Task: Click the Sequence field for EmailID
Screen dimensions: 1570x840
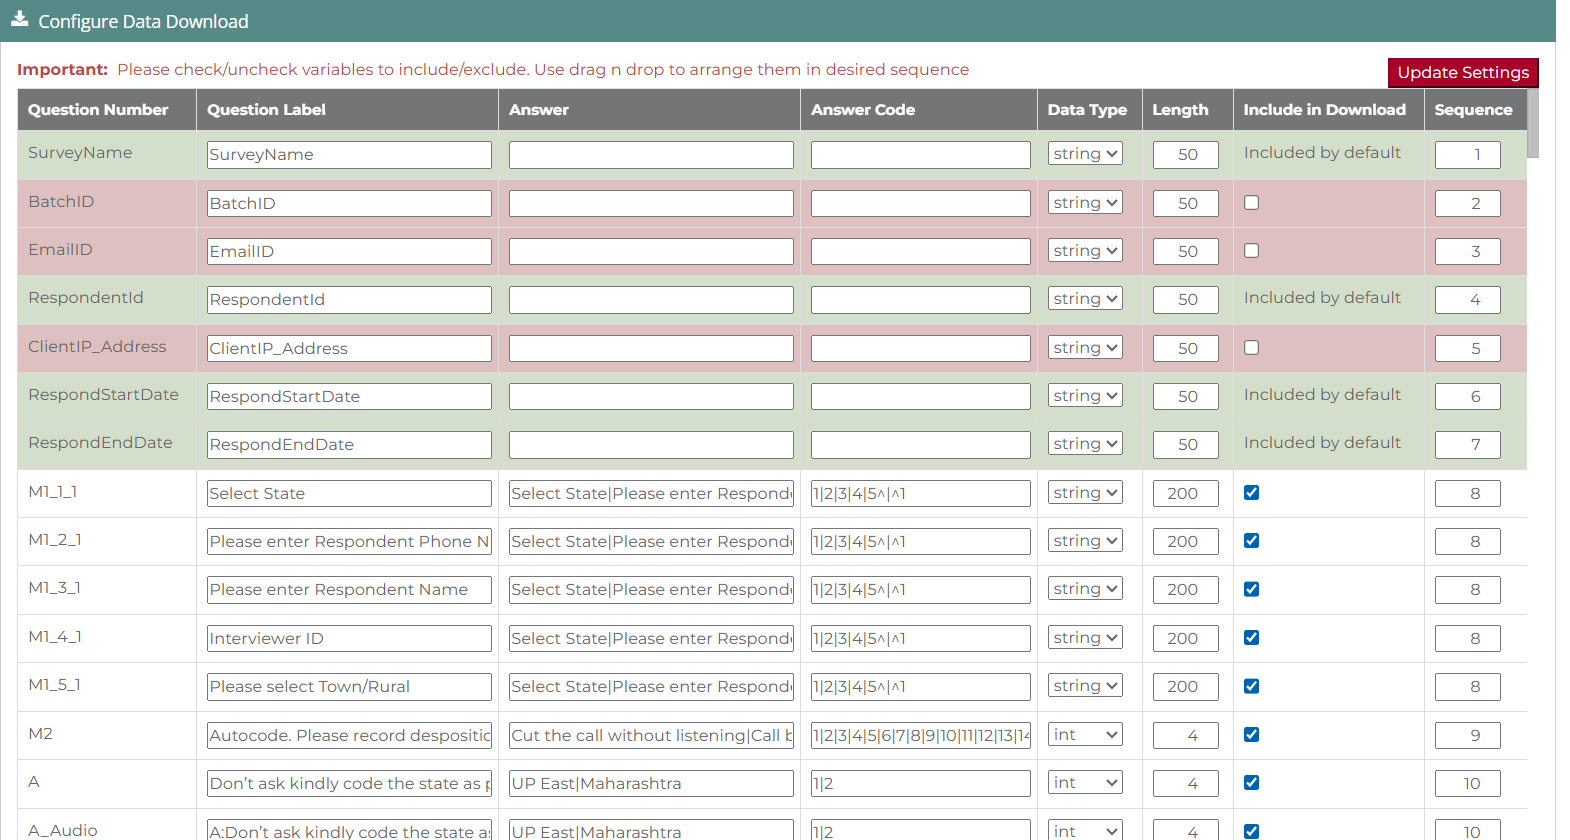Action: 1468,251
